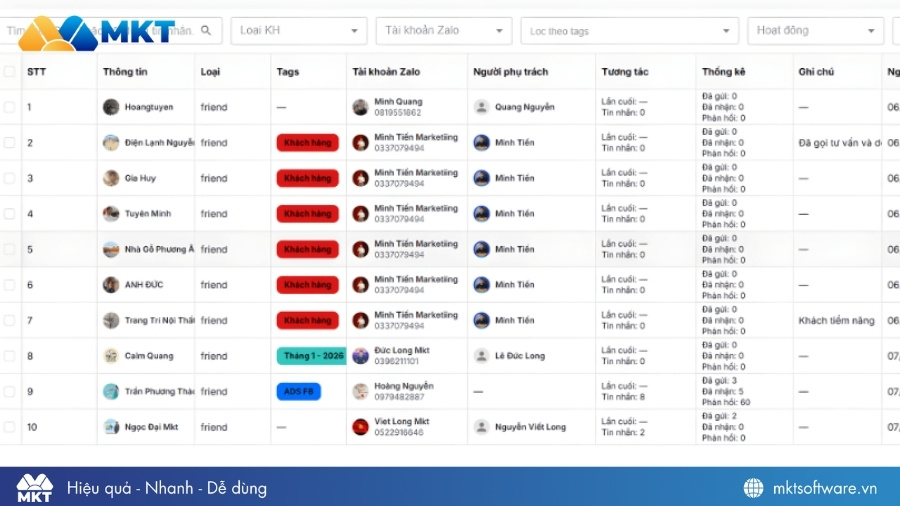This screenshot has height=506, width=900.
Task: Click the Tags column header
Action: click(288, 72)
